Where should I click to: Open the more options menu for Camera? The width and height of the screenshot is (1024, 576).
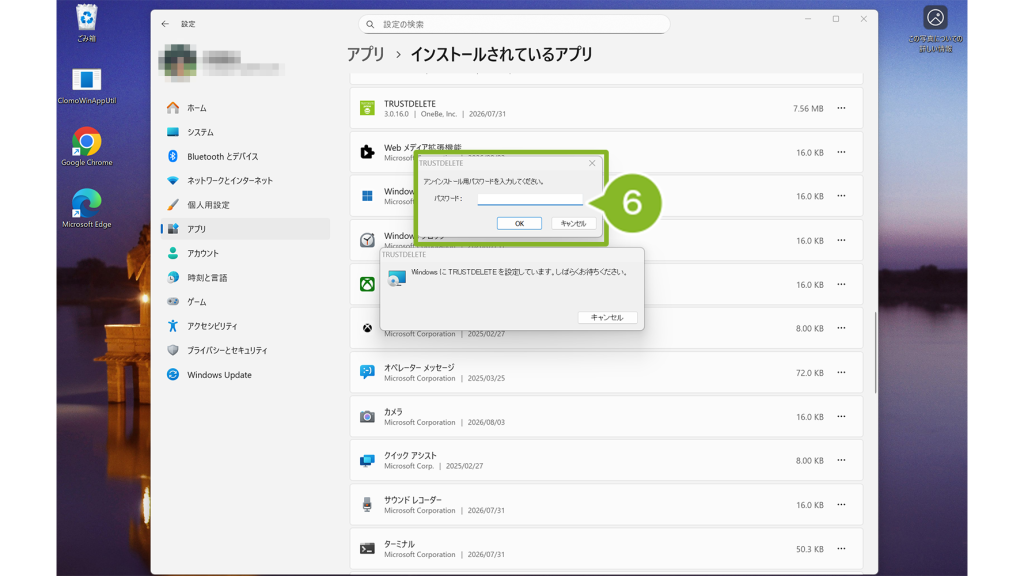click(841, 417)
